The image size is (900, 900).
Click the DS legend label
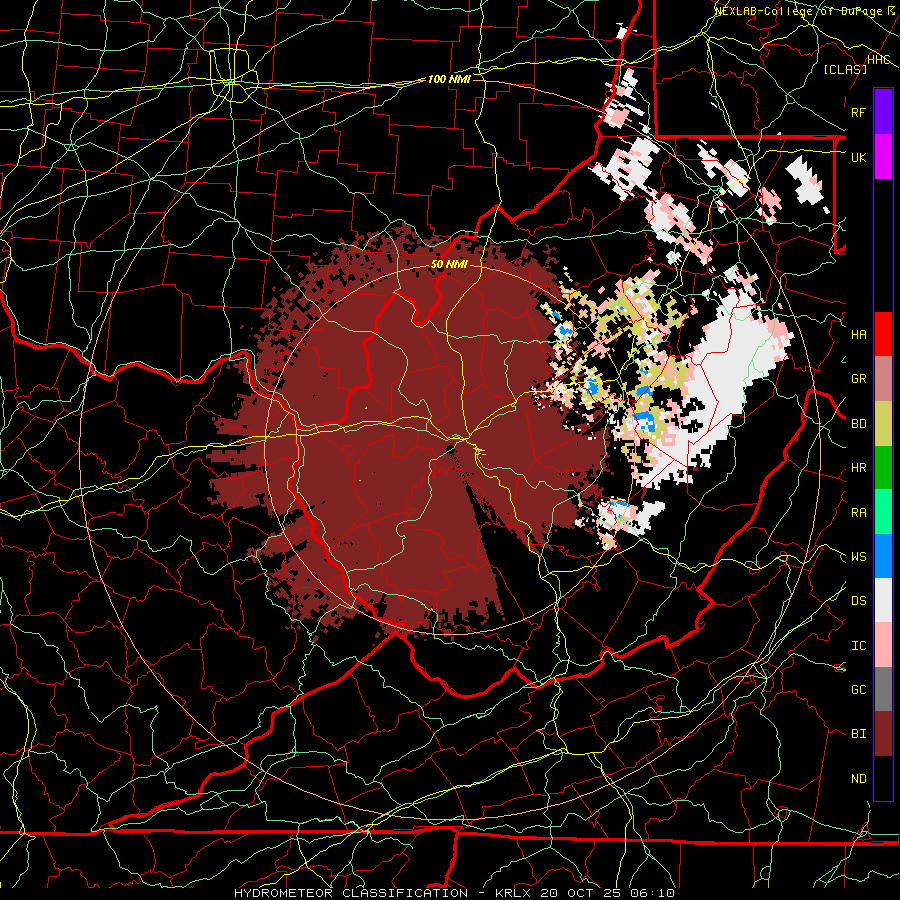pyautogui.click(x=858, y=601)
